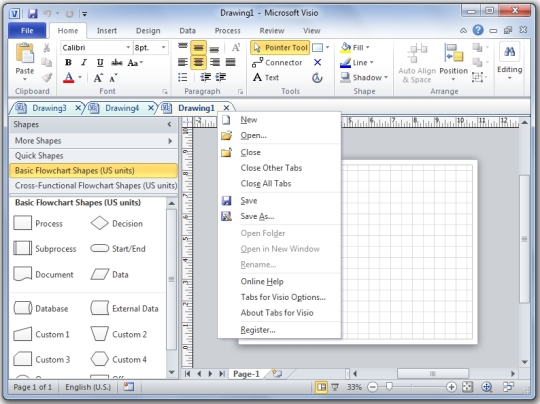Select the Subprocess shape
540x404 pixels.
click(44, 249)
